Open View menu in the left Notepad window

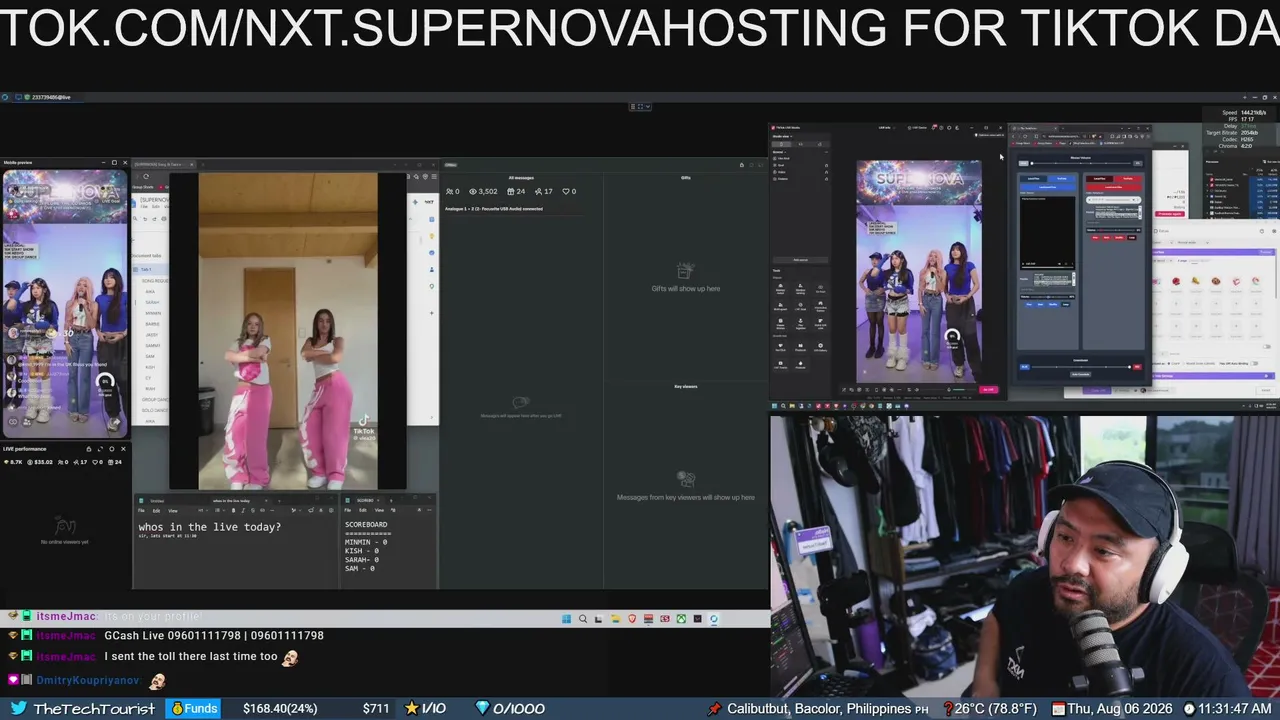pyautogui.click(x=172, y=510)
